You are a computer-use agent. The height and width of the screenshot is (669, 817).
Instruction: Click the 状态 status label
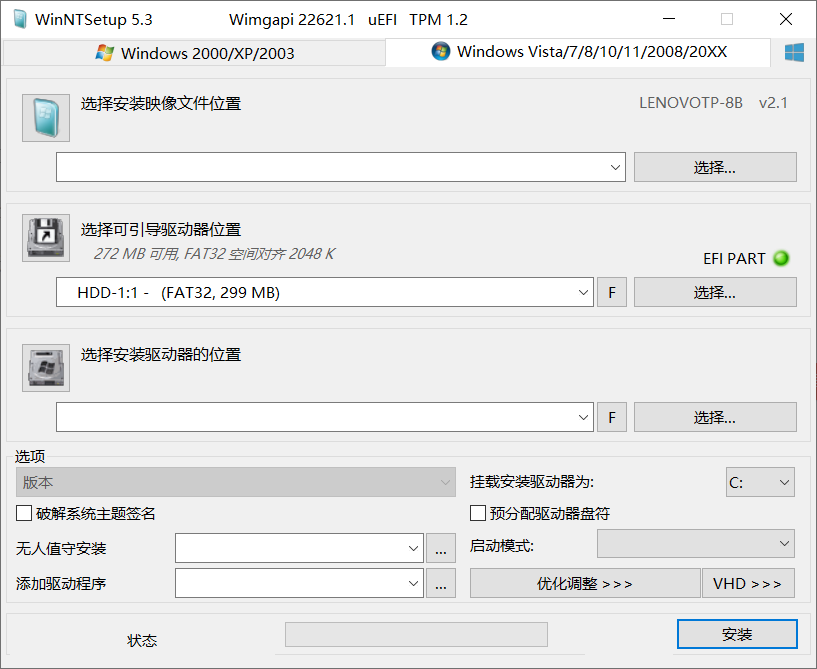(x=142, y=640)
